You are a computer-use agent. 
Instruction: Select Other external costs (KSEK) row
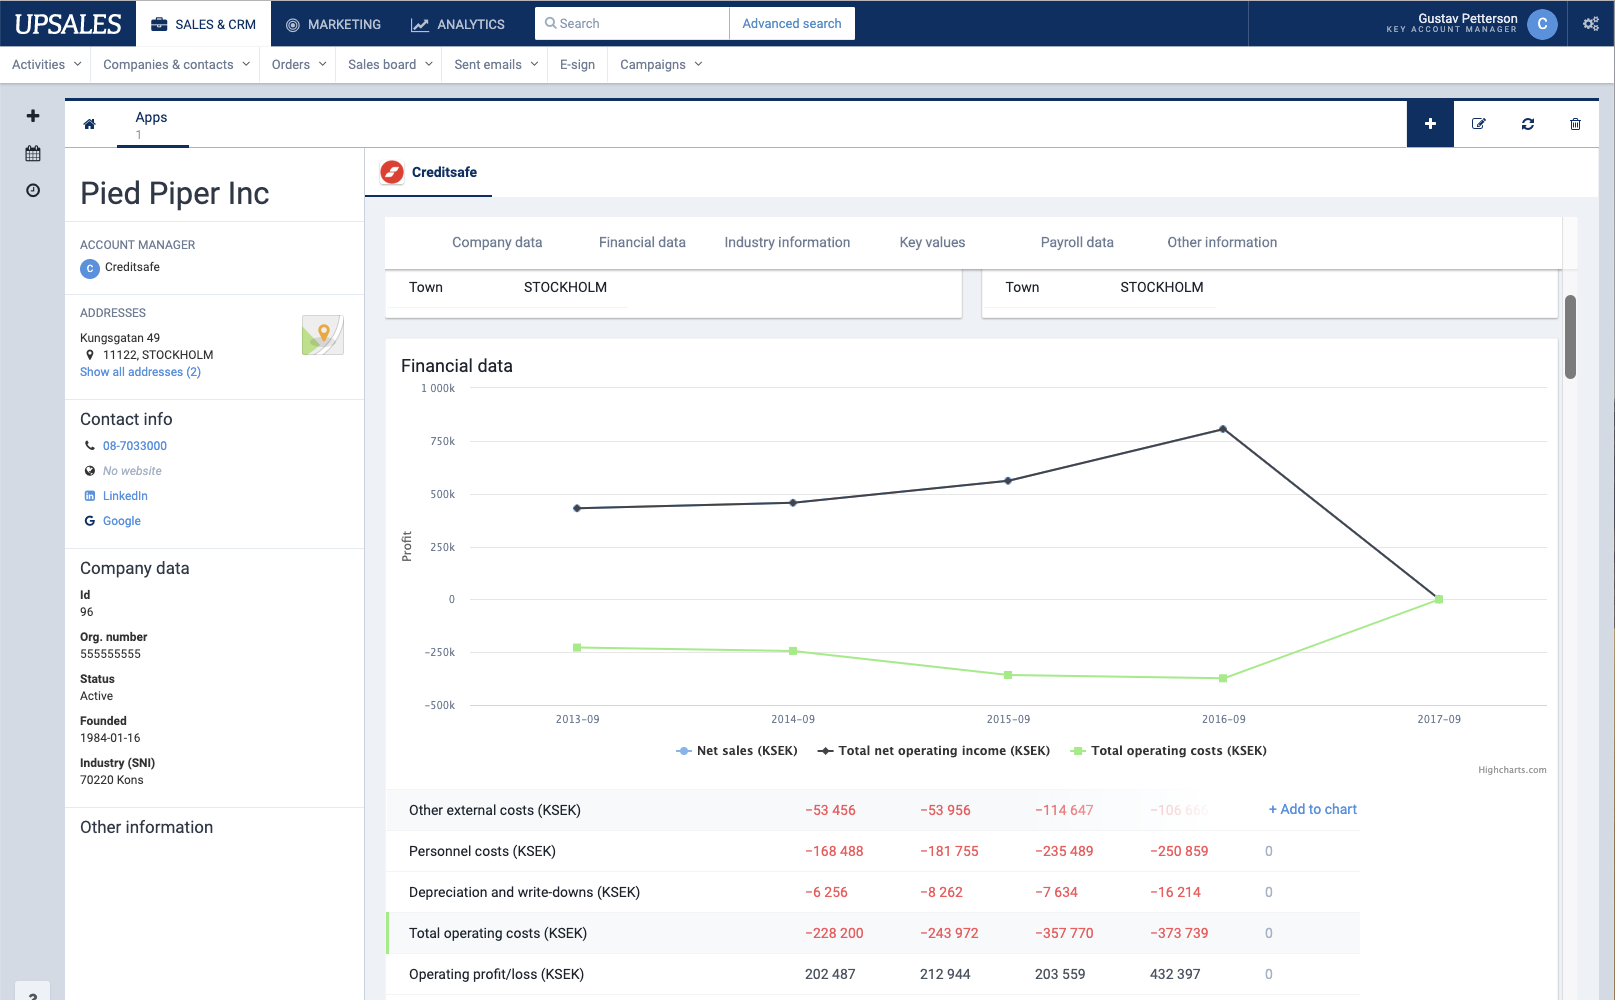873,810
